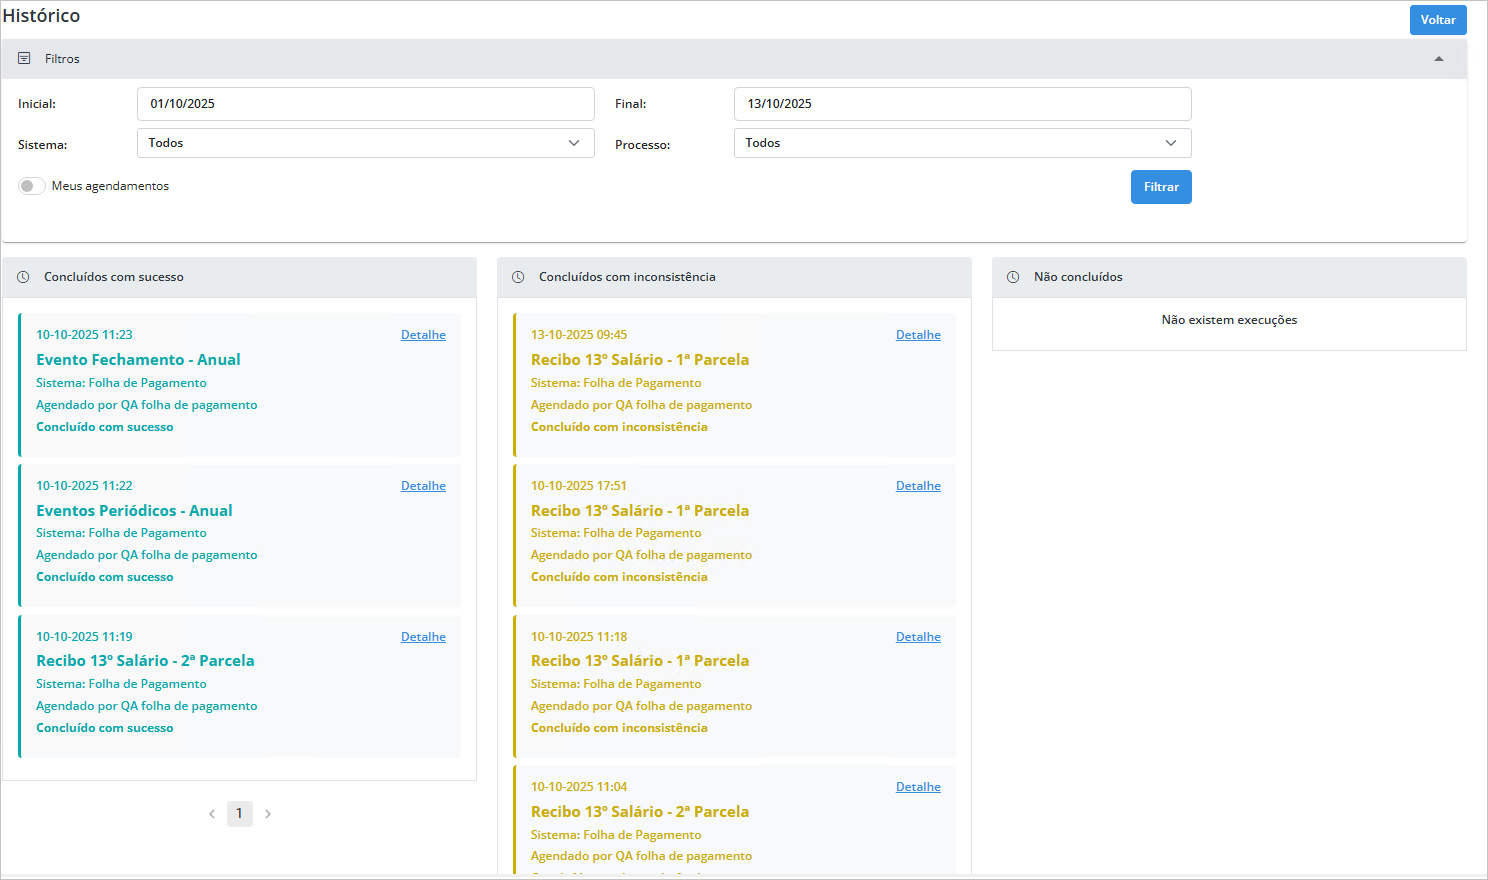Image resolution: width=1488 pixels, height=880 pixels.
Task: Click clock icon in Concluídos com inconsistência header
Action: (x=518, y=277)
